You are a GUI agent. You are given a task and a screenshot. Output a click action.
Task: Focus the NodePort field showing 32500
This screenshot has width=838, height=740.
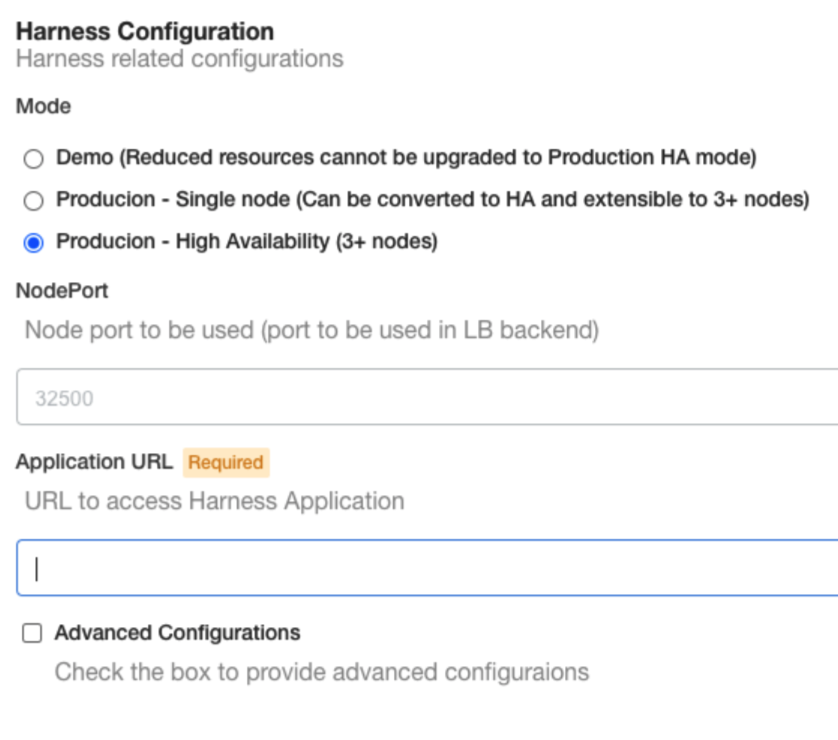pos(427,397)
